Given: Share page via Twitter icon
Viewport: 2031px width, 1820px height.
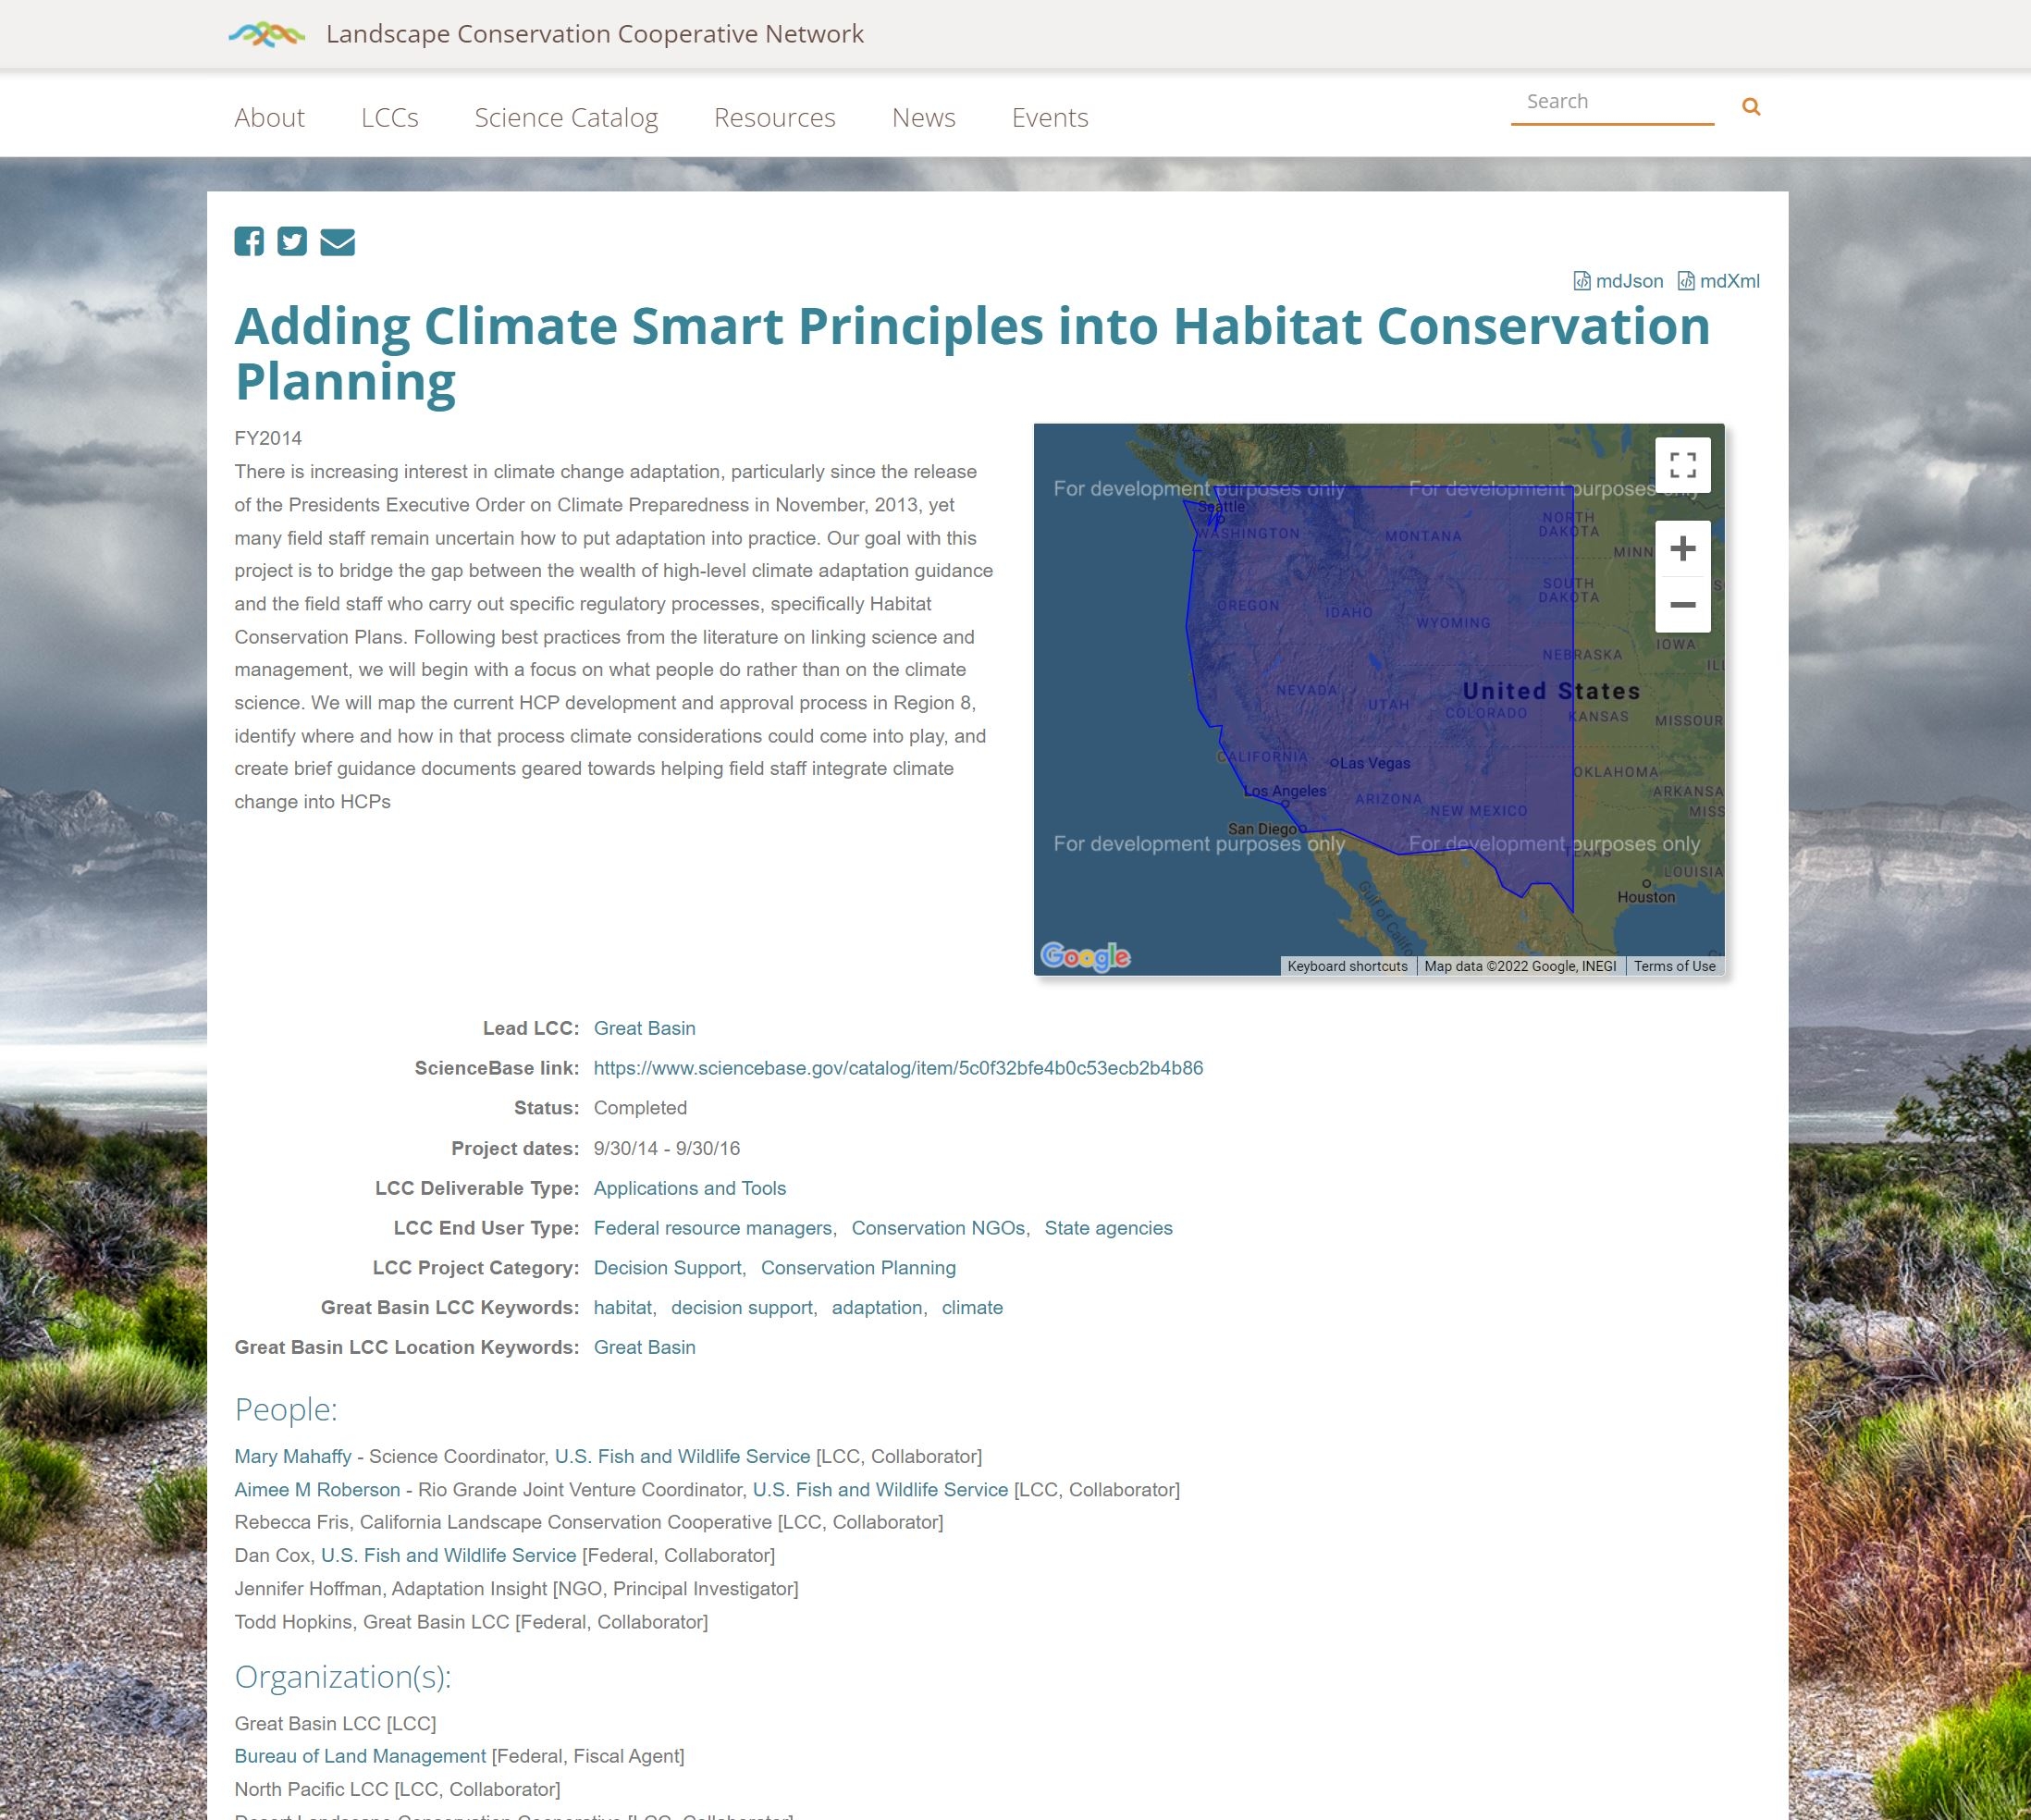Looking at the screenshot, I should pyautogui.click(x=292, y=241).
